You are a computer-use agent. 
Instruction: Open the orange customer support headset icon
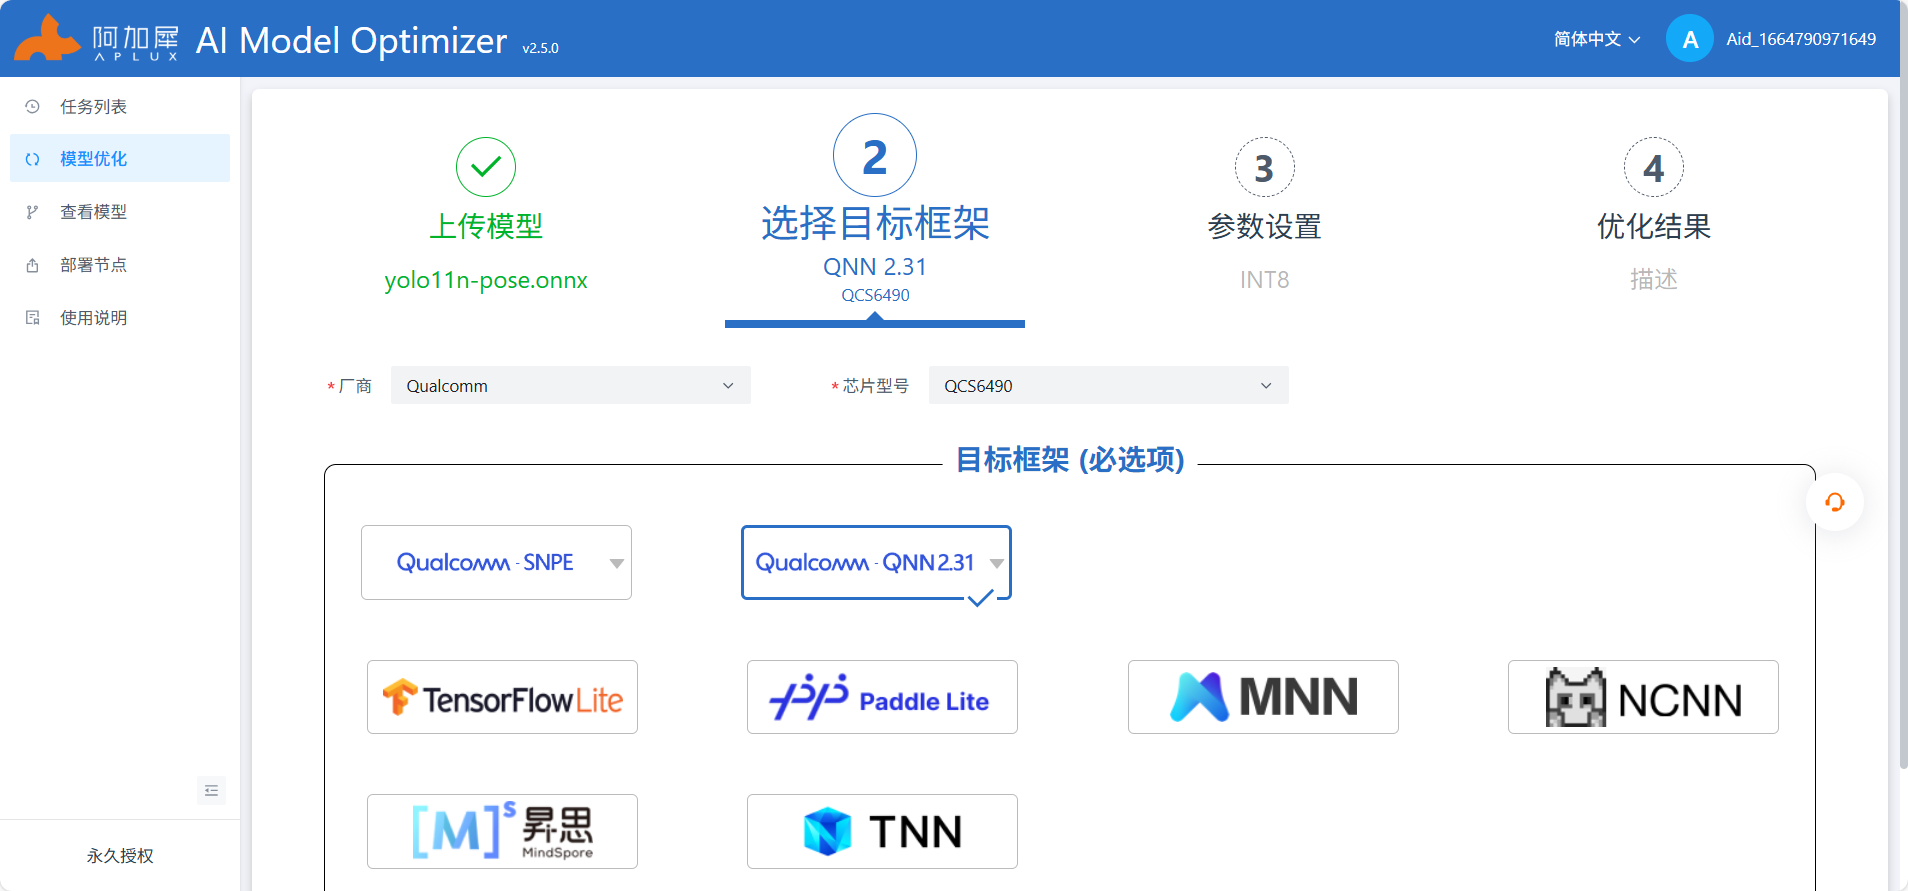click(x=1834, y=502)
